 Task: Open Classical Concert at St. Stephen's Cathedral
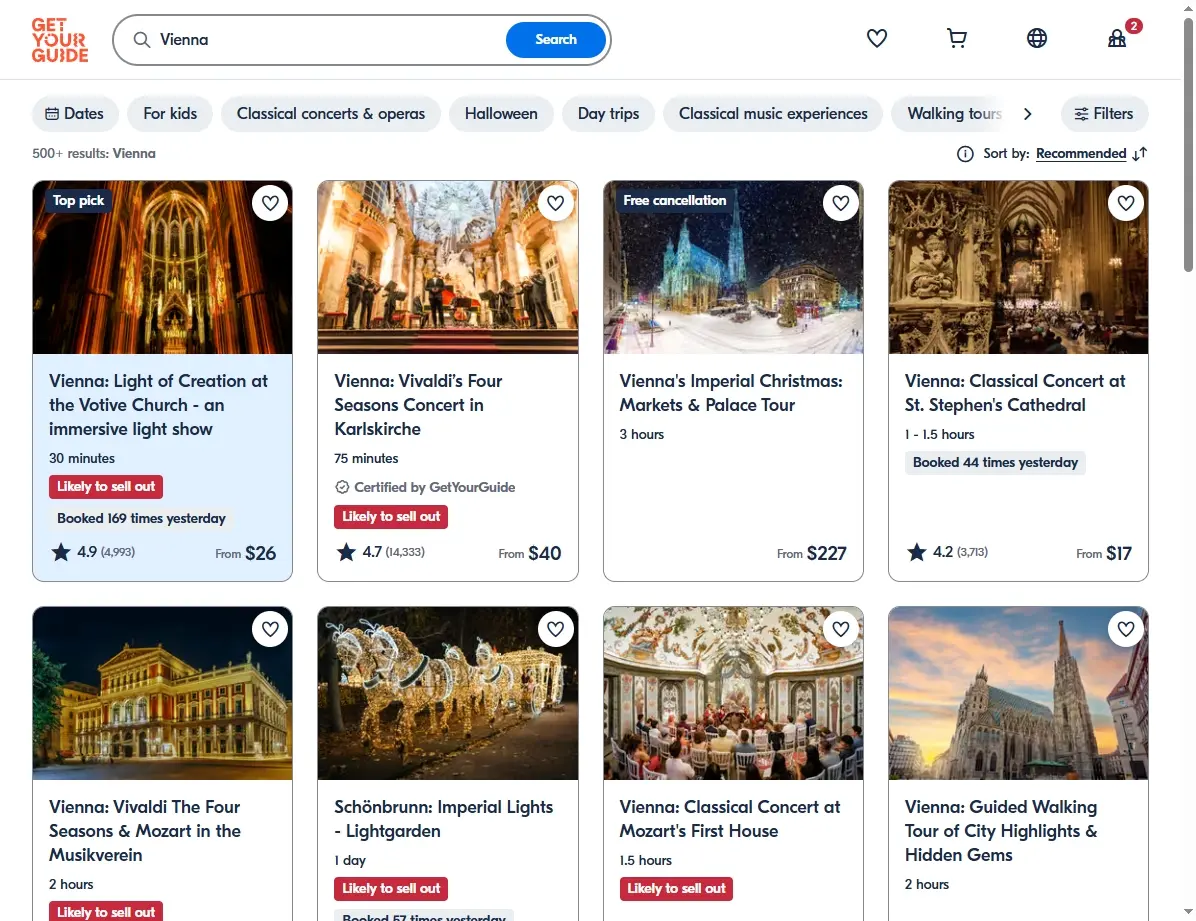1014,393
